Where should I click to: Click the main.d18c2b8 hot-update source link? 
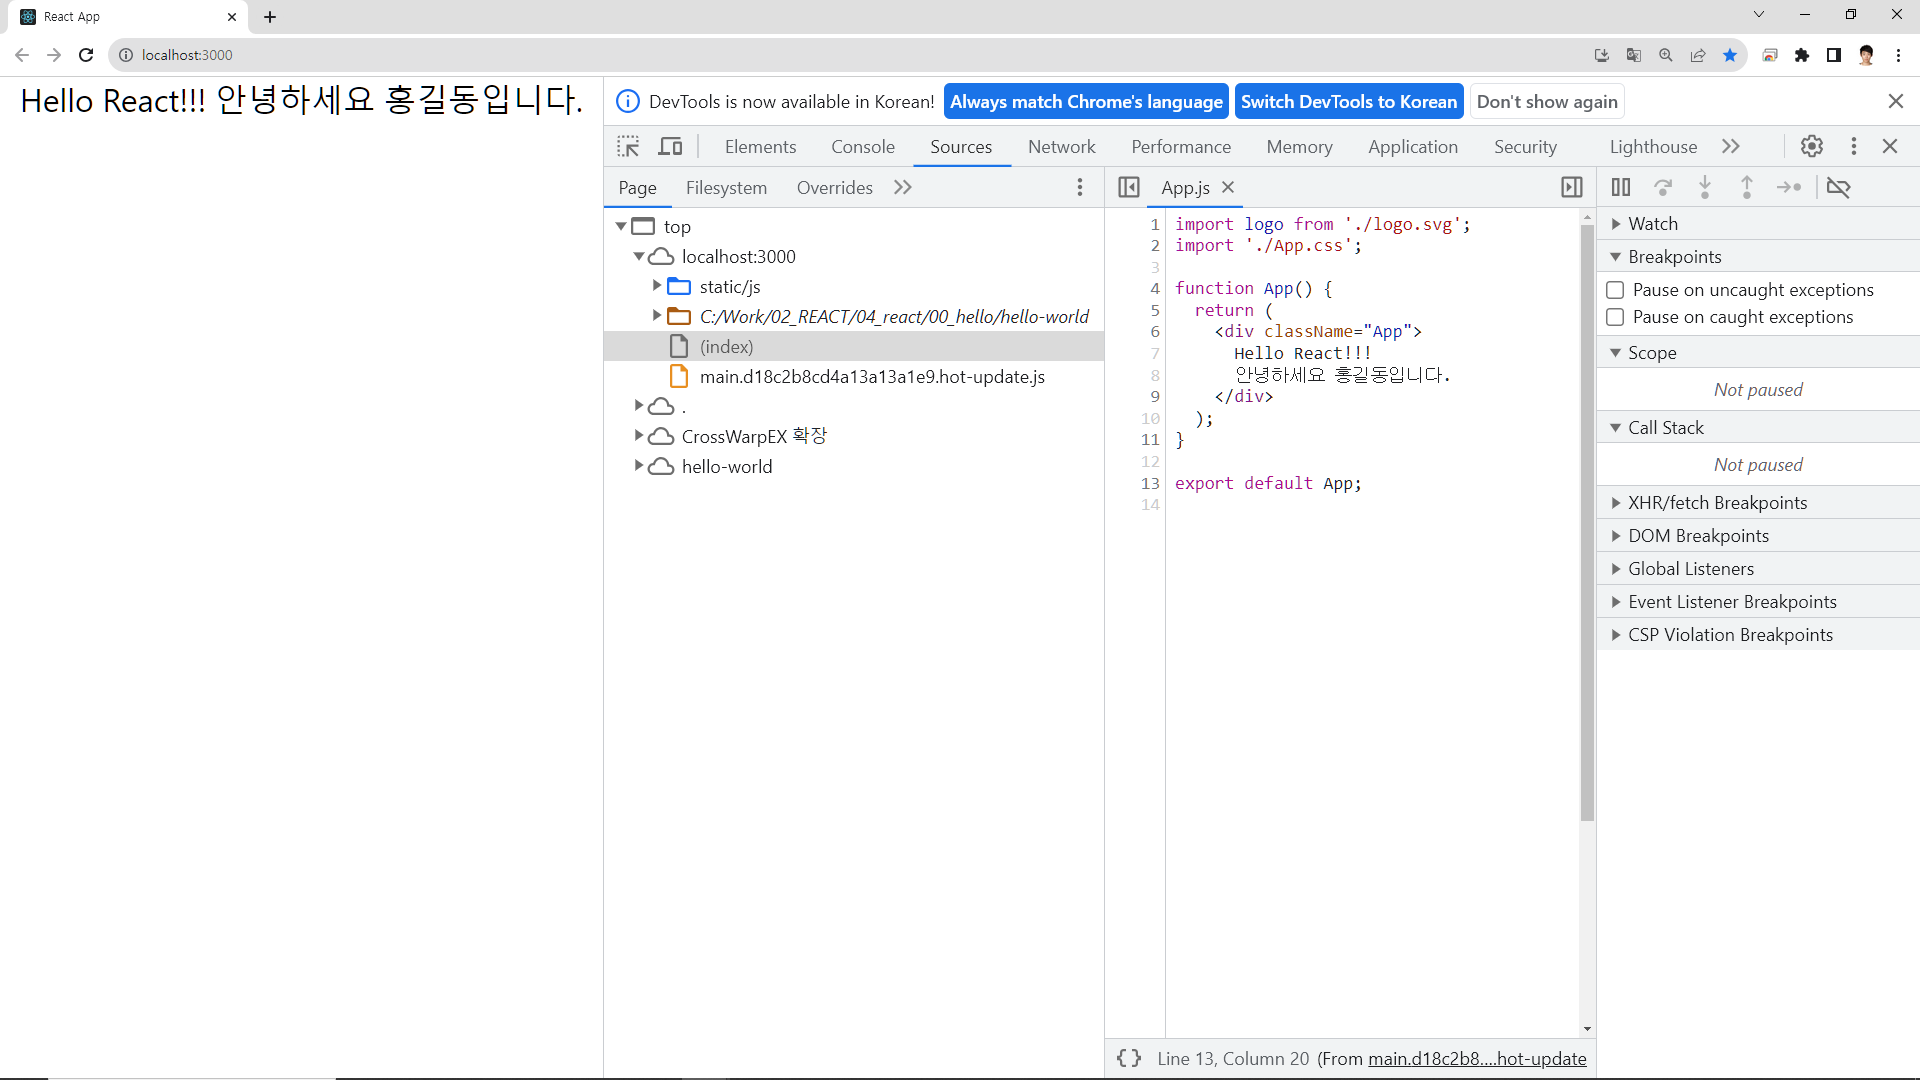coord(1477,1059)
